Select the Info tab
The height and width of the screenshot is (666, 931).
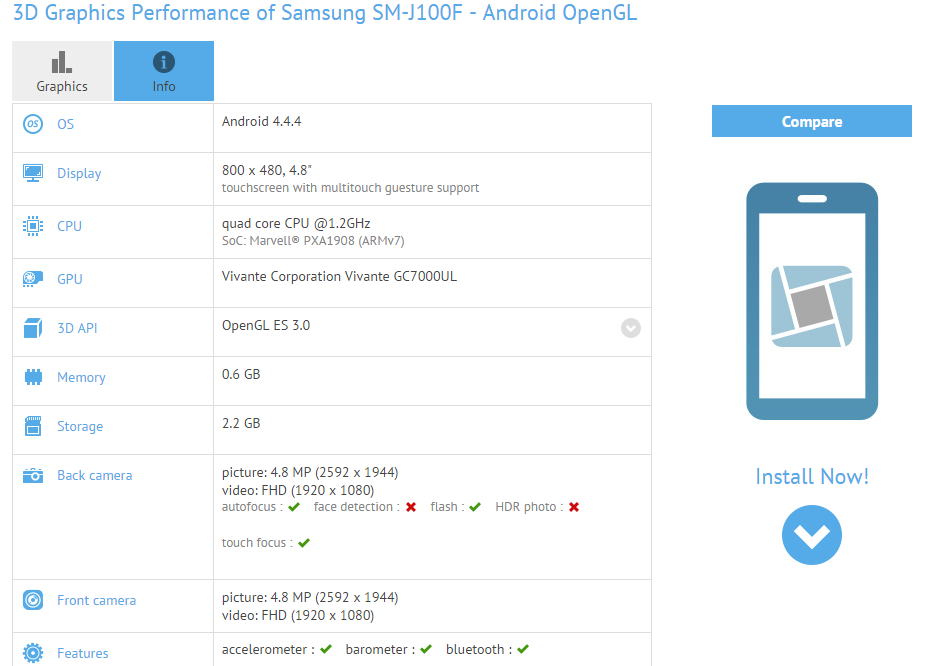(x=164, y=71)
